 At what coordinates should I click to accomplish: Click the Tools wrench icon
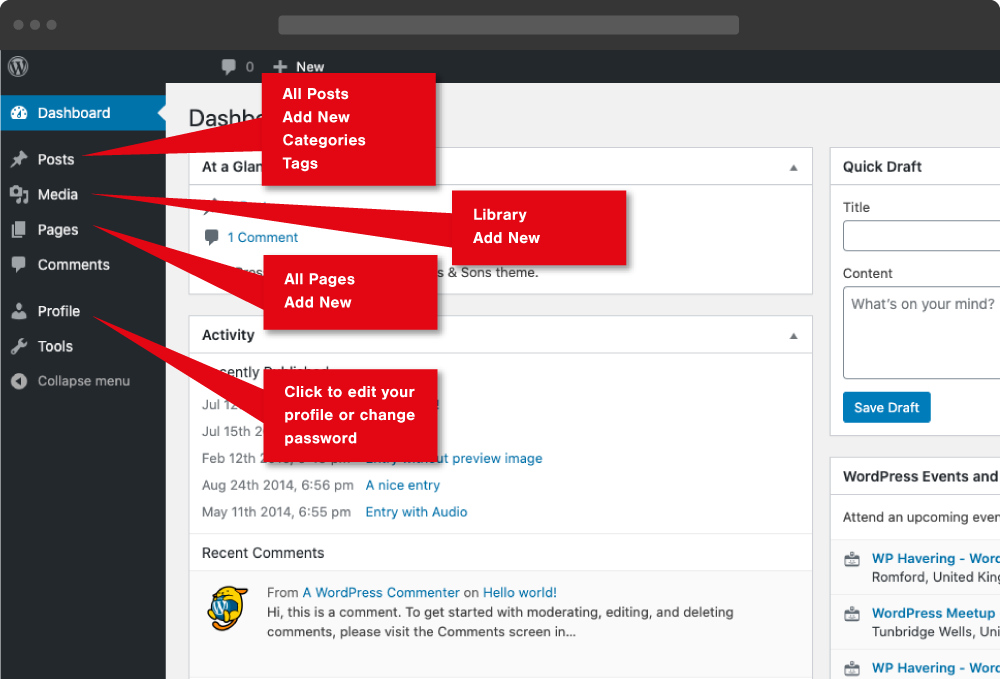pos(19,346)
